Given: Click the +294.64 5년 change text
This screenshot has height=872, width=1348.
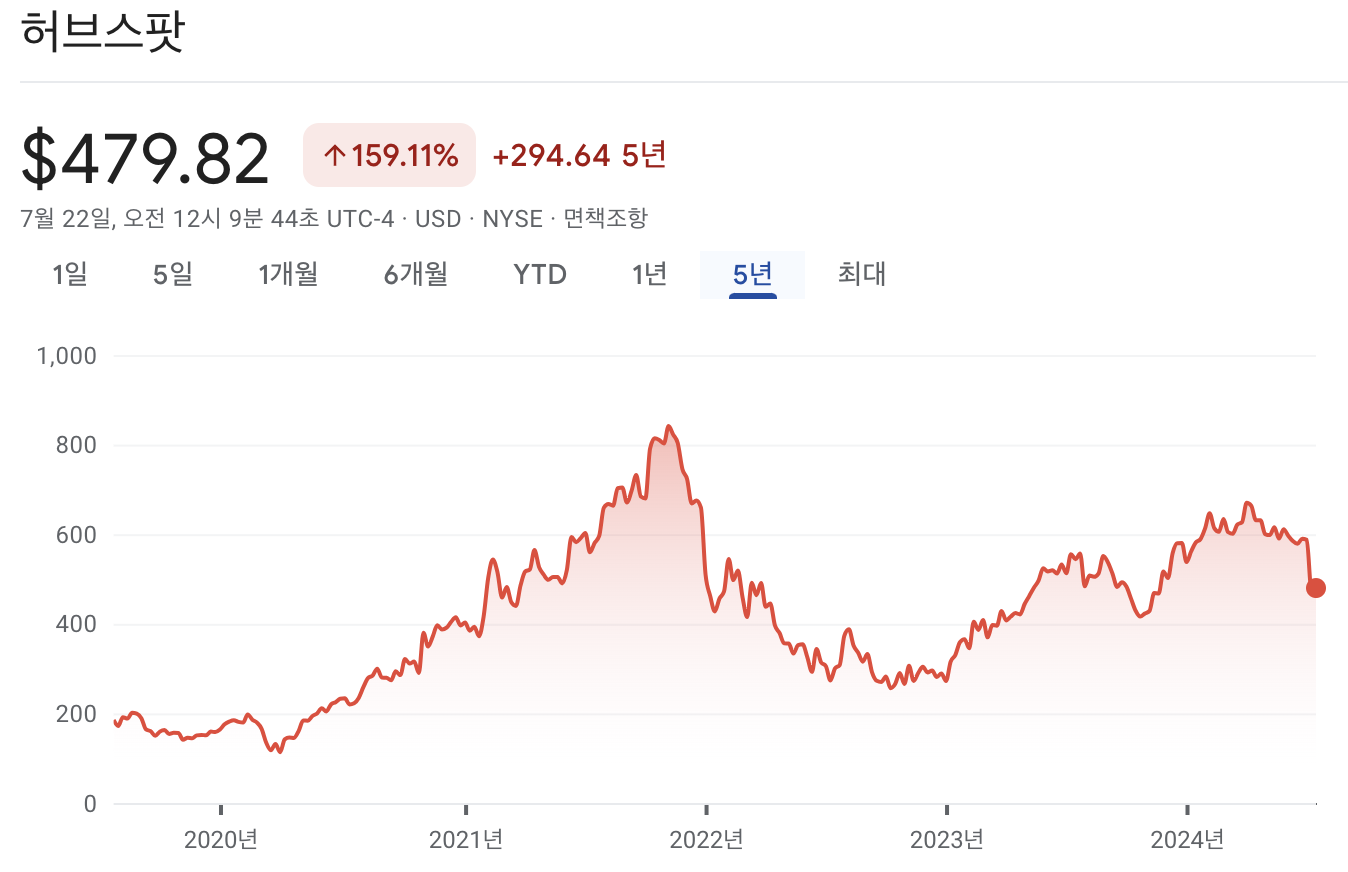Looking at the screenshot, I should pos(578,155).
